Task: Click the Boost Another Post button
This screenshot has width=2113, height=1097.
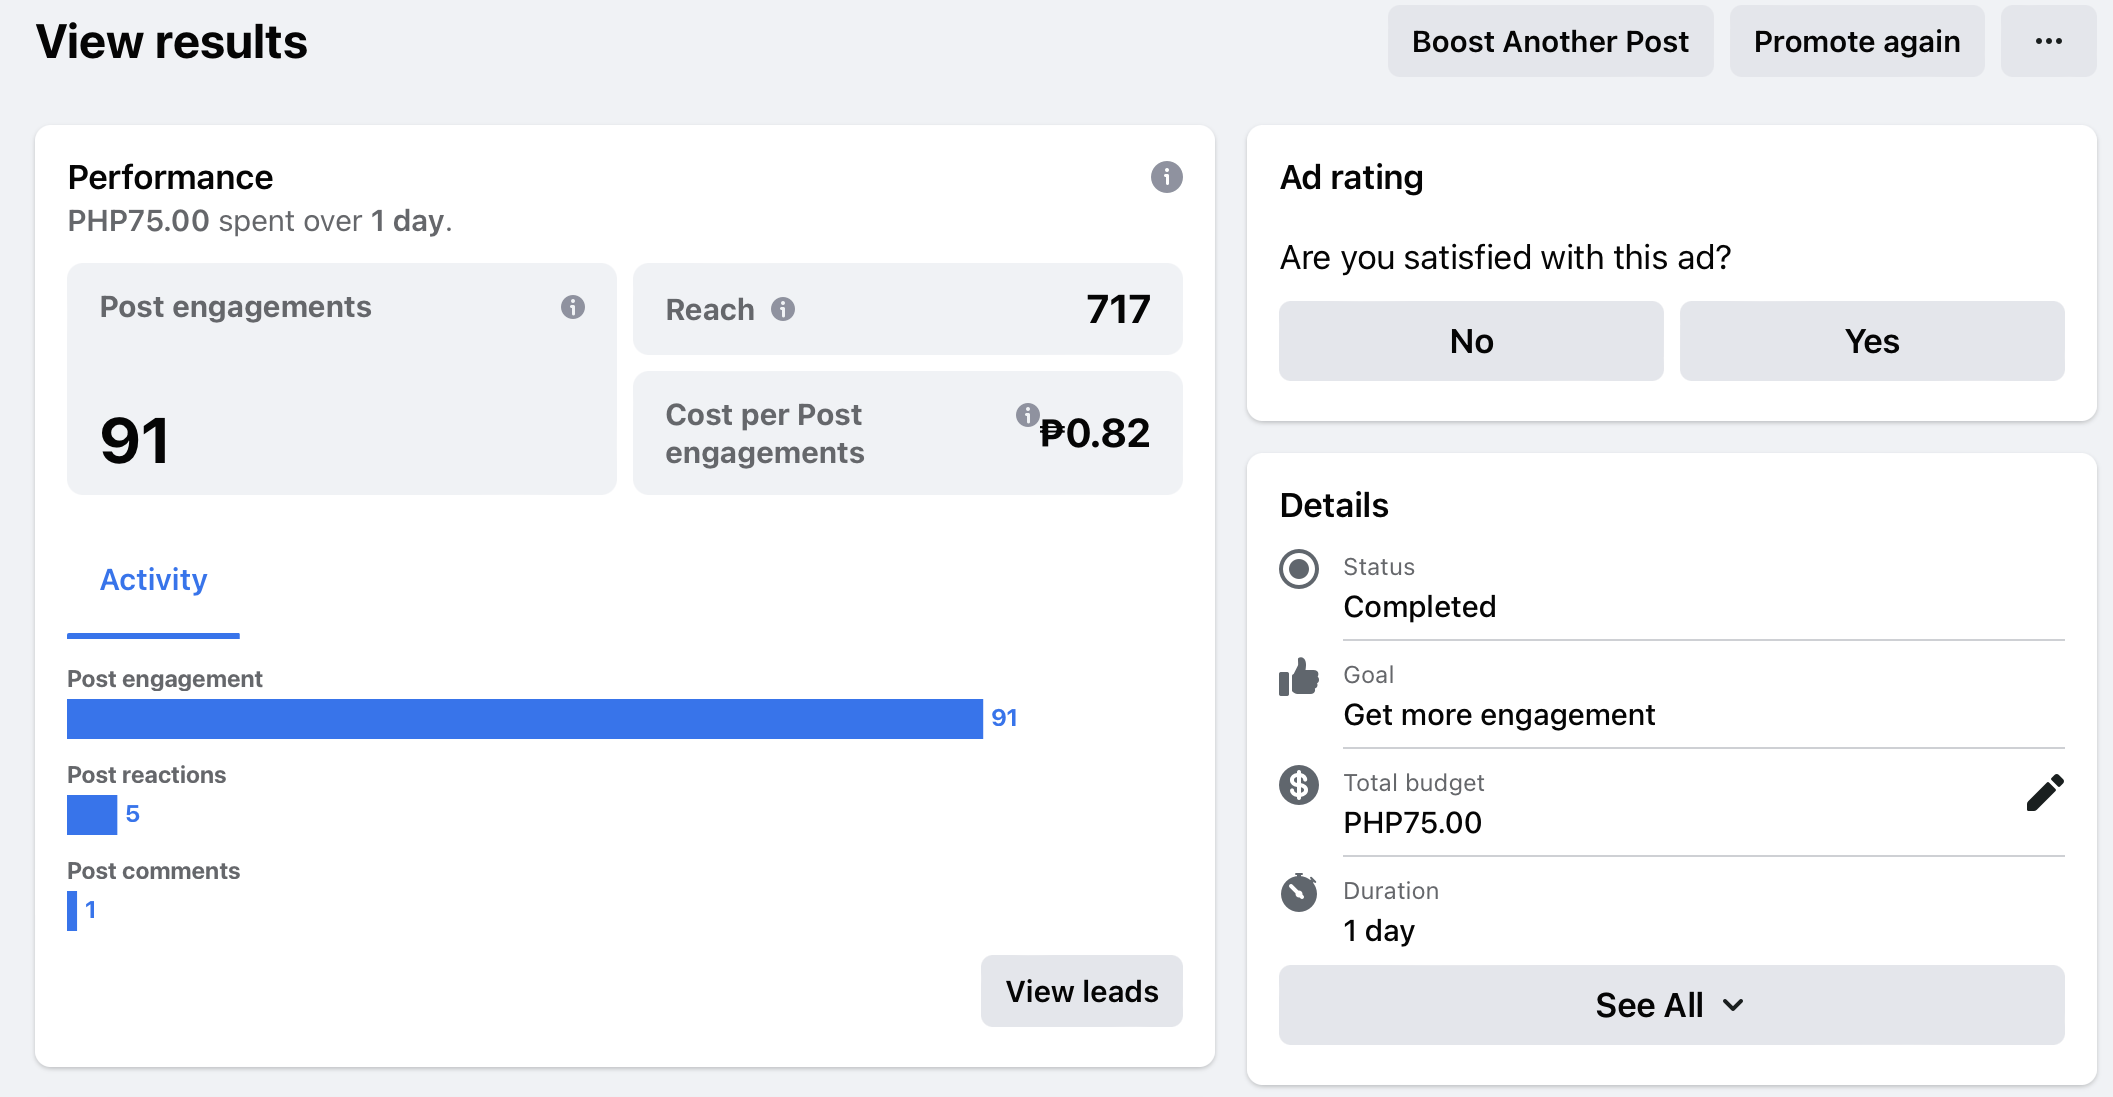Action: [x=1550, y=41]
